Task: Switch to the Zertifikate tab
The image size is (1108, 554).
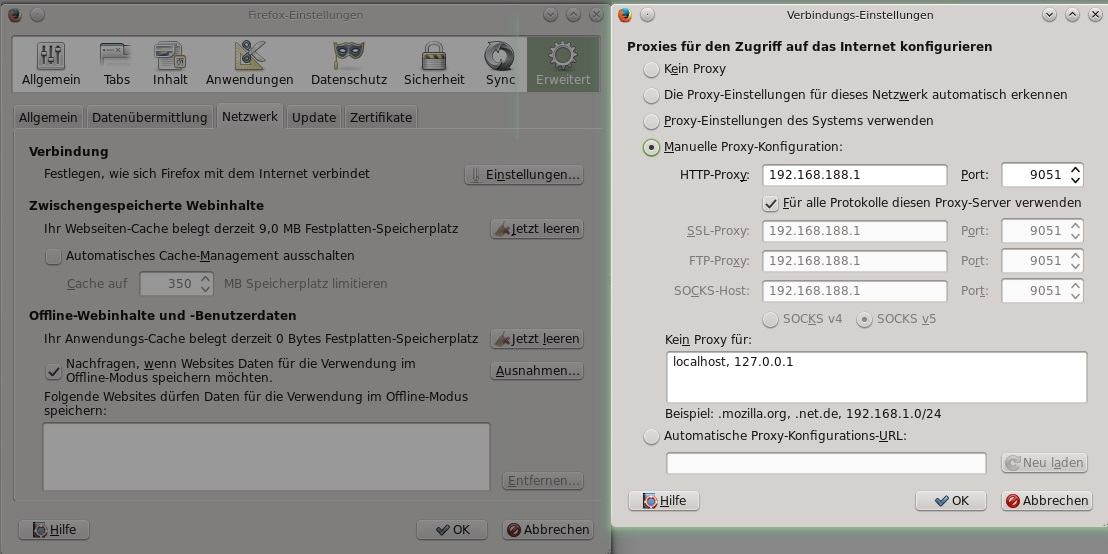Action: point(381,117)
